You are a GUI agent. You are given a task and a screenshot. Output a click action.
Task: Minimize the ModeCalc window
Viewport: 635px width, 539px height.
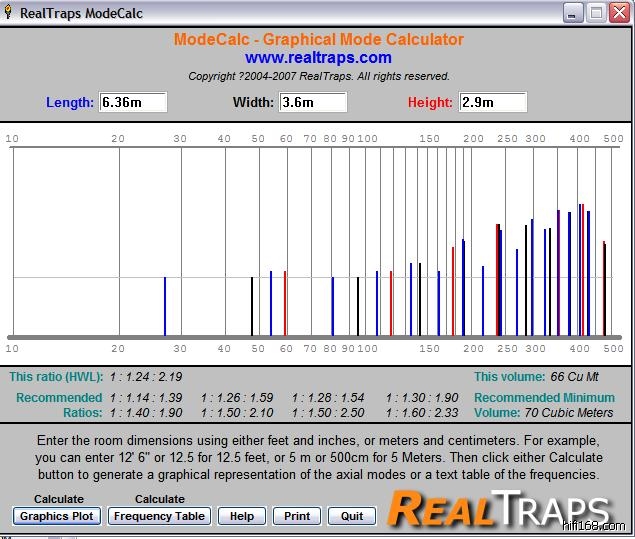pyautogui.click(x=572, y=12)
